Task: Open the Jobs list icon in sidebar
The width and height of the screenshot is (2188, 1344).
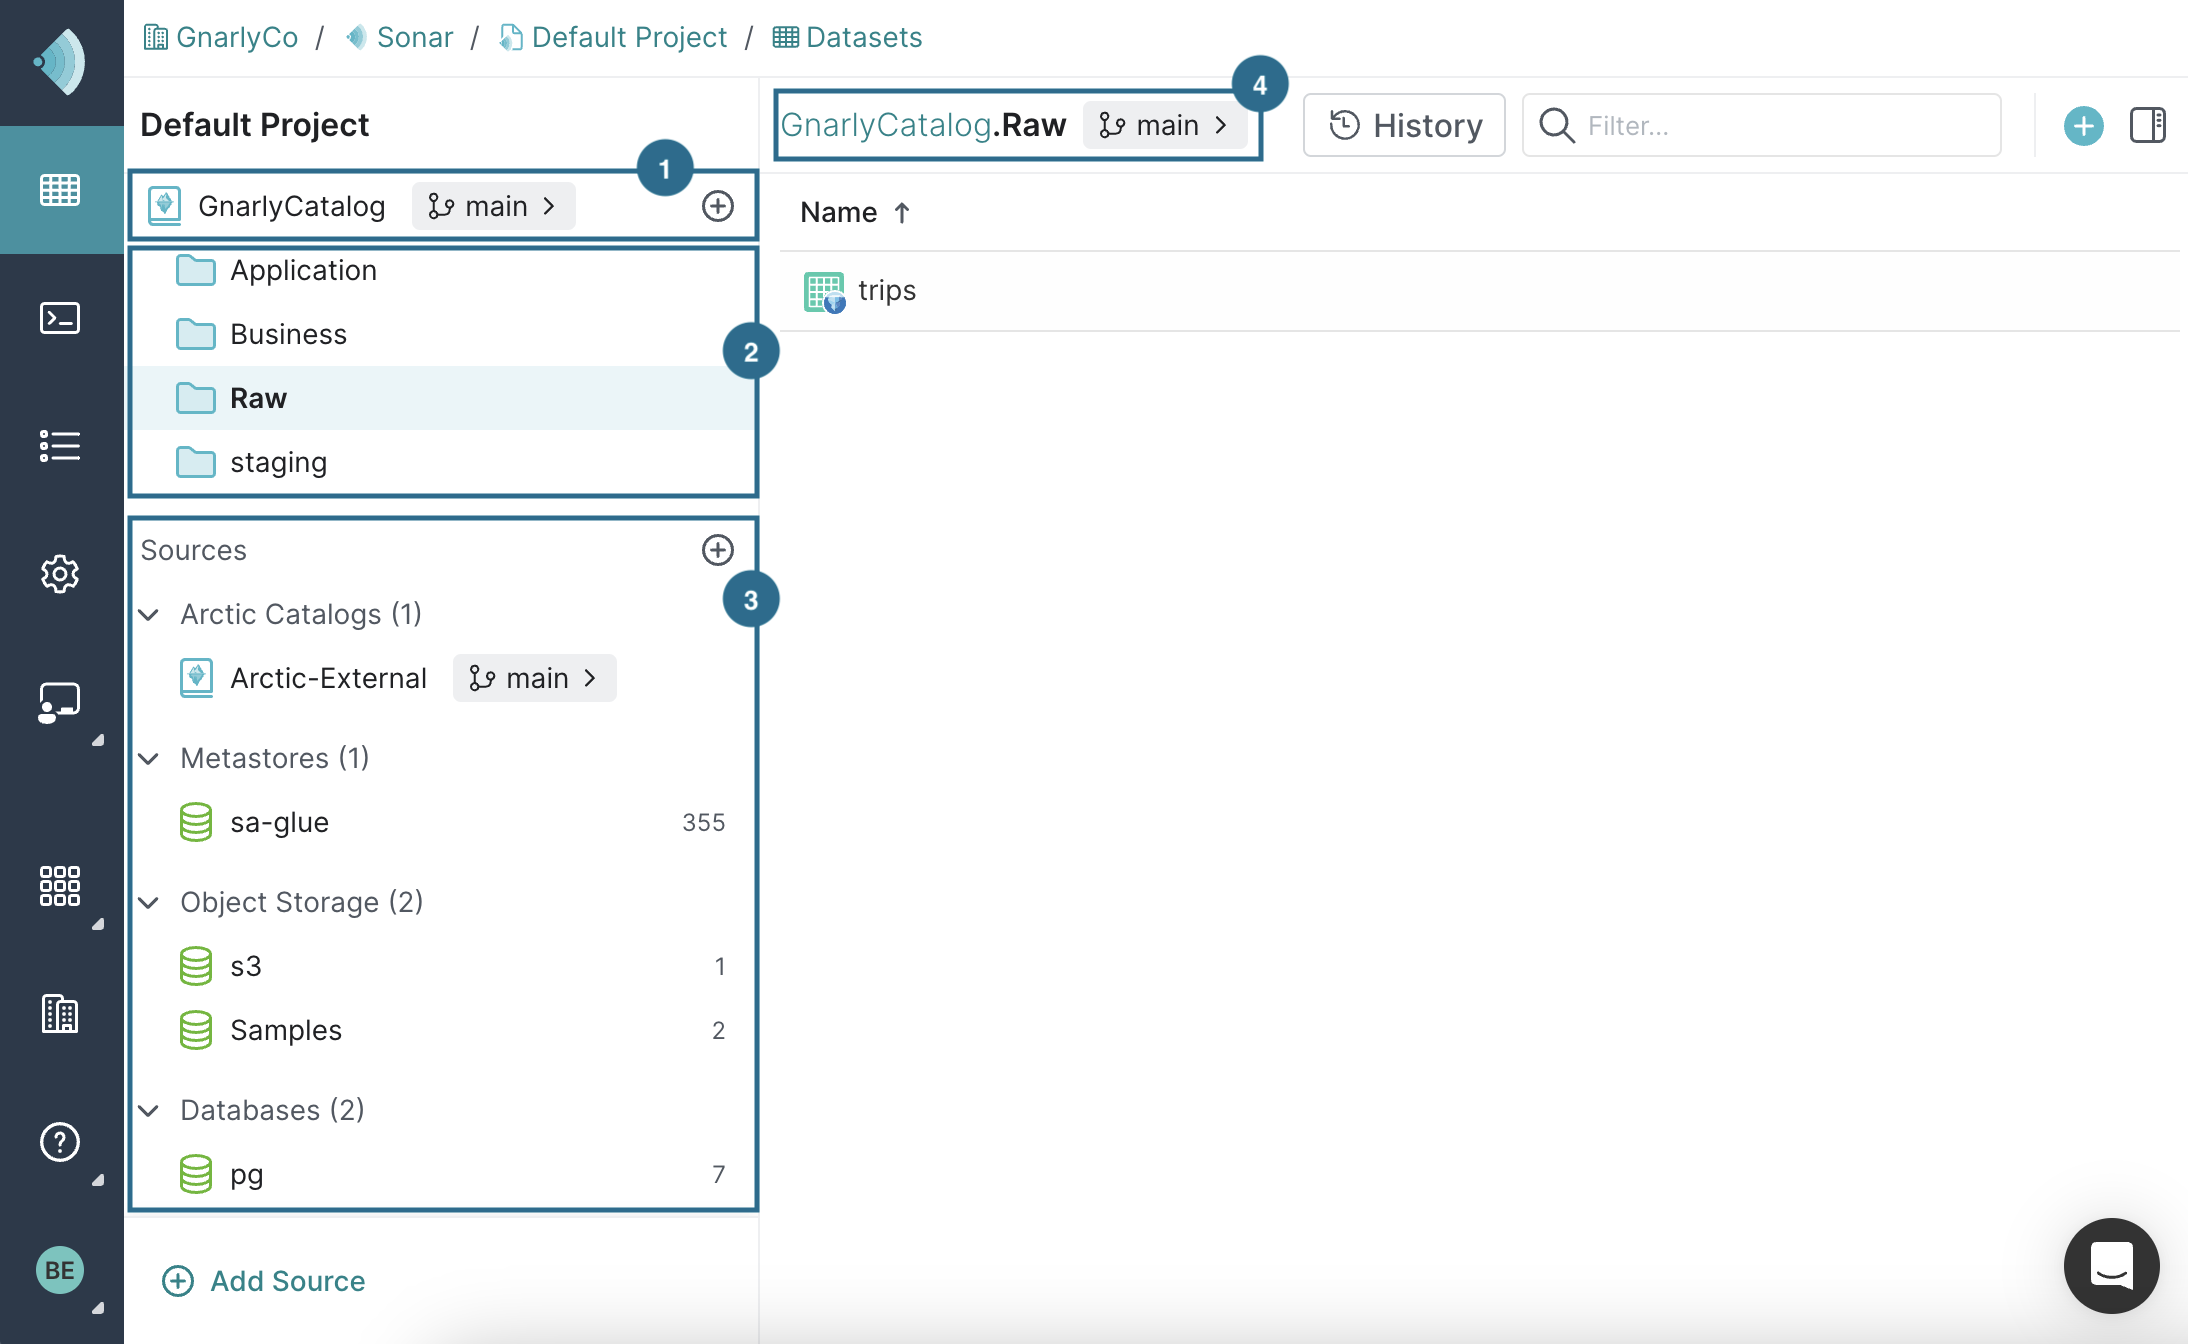Action: [61, 445]
